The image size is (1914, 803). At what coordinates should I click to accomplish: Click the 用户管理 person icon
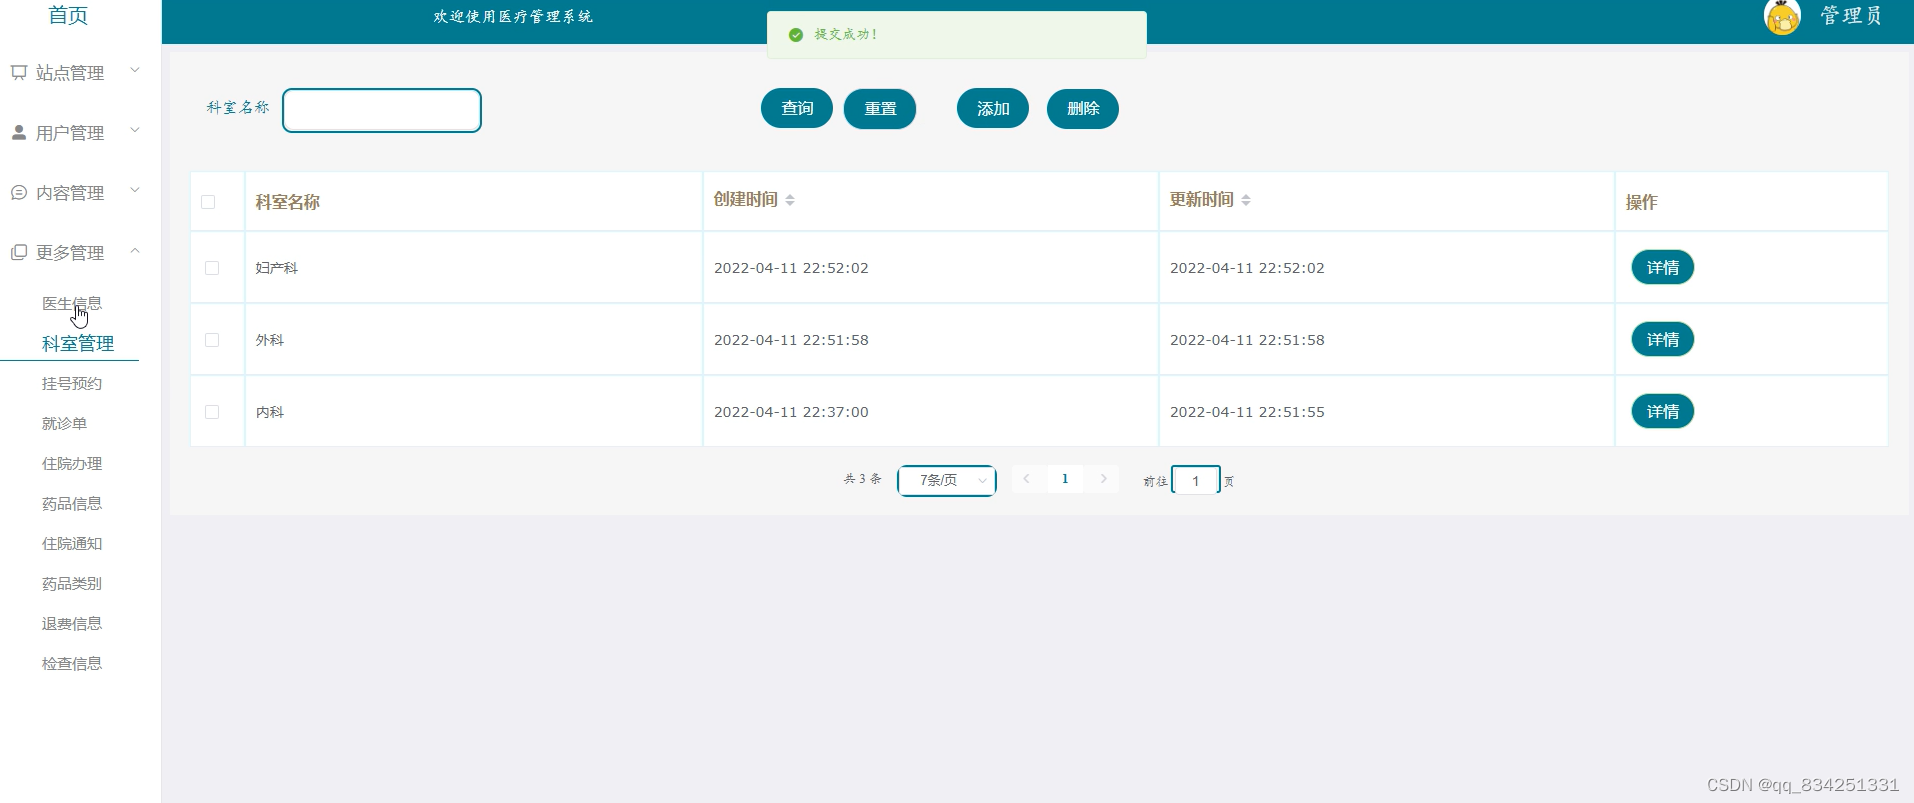(x=19, y=132)
